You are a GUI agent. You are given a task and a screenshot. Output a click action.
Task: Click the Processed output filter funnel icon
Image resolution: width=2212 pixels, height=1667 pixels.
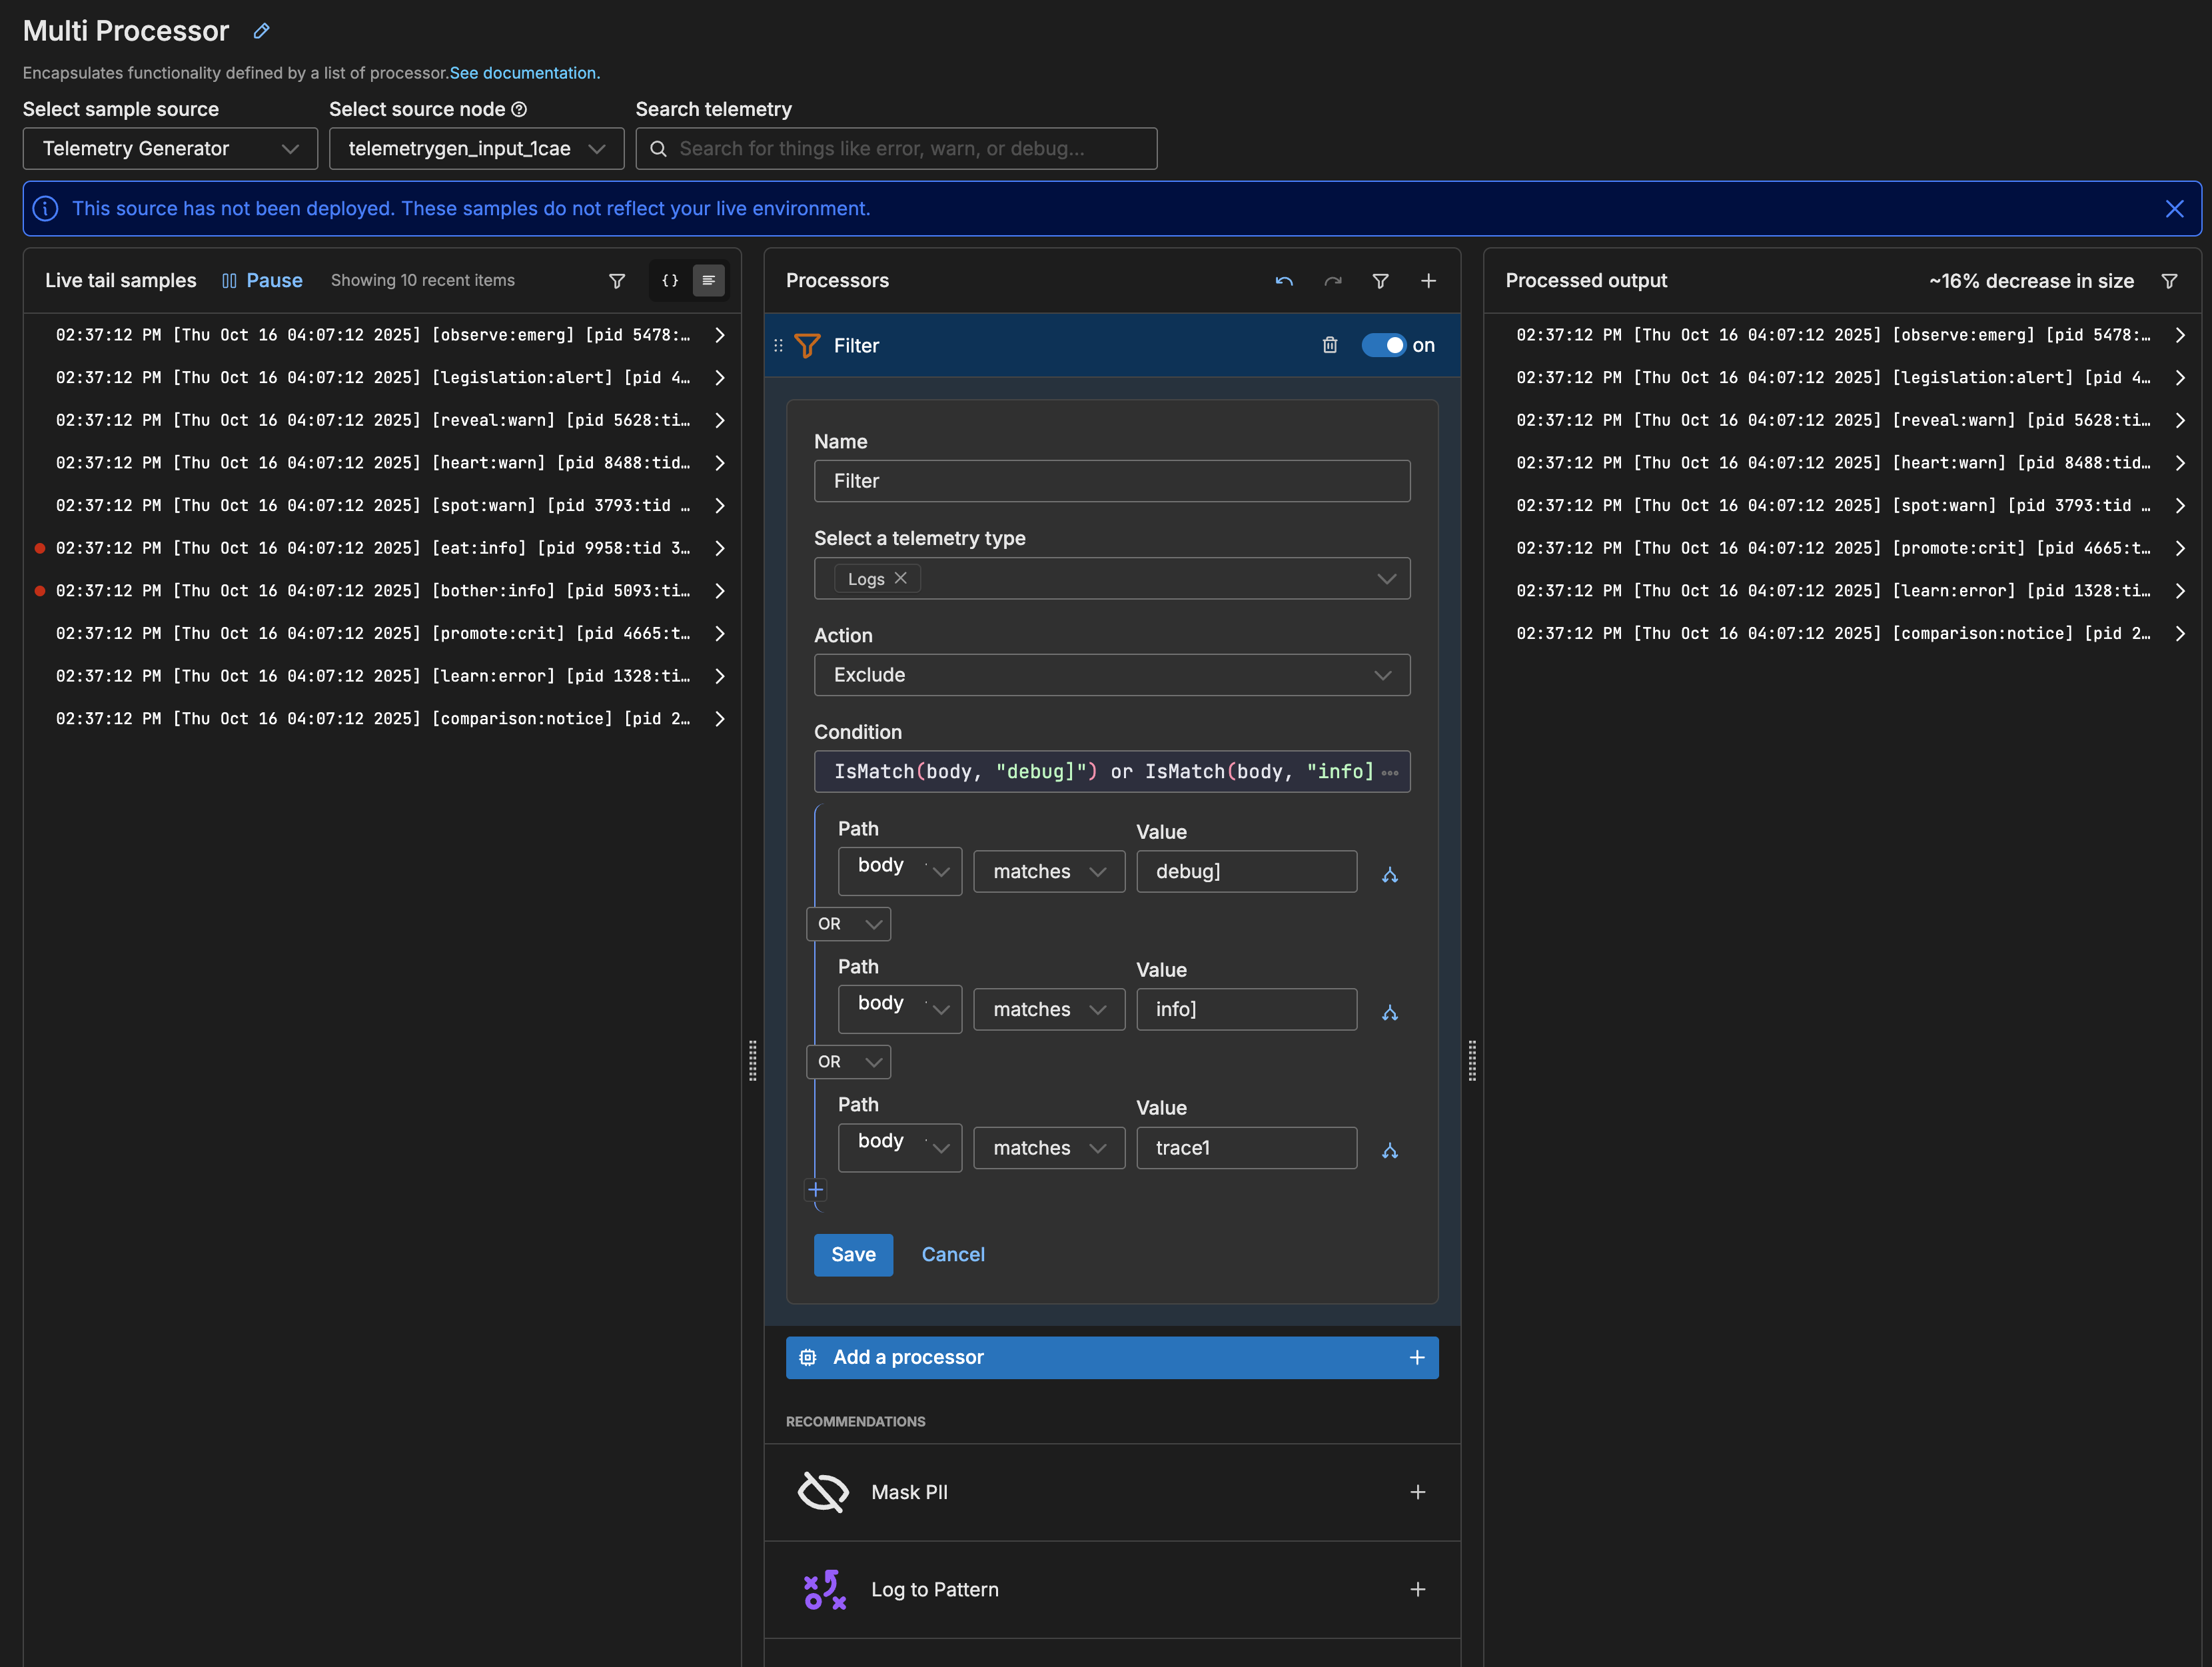pos(2169,281)
